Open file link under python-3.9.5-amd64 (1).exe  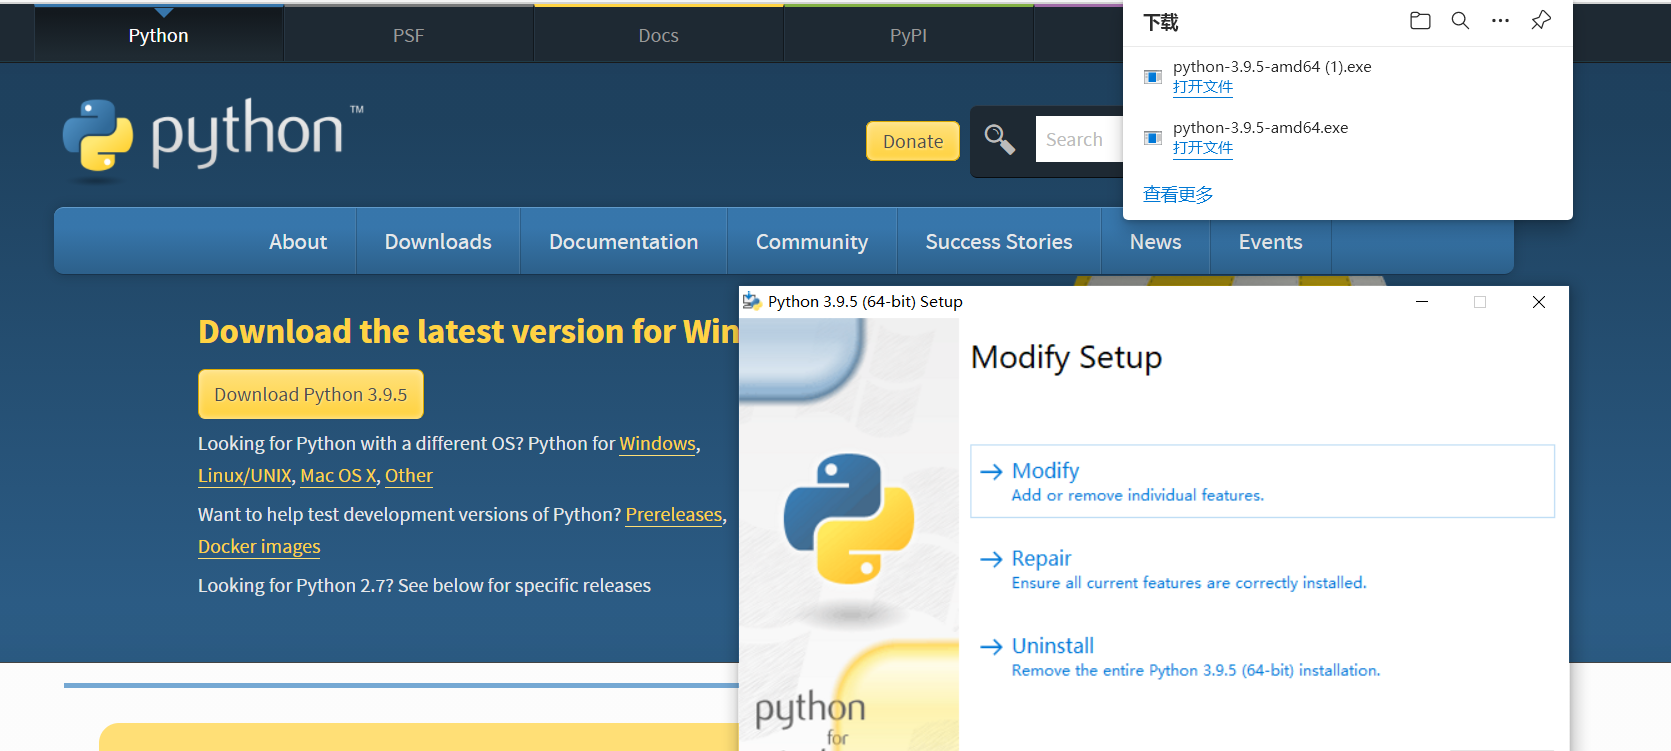[x=1202, y=87]
